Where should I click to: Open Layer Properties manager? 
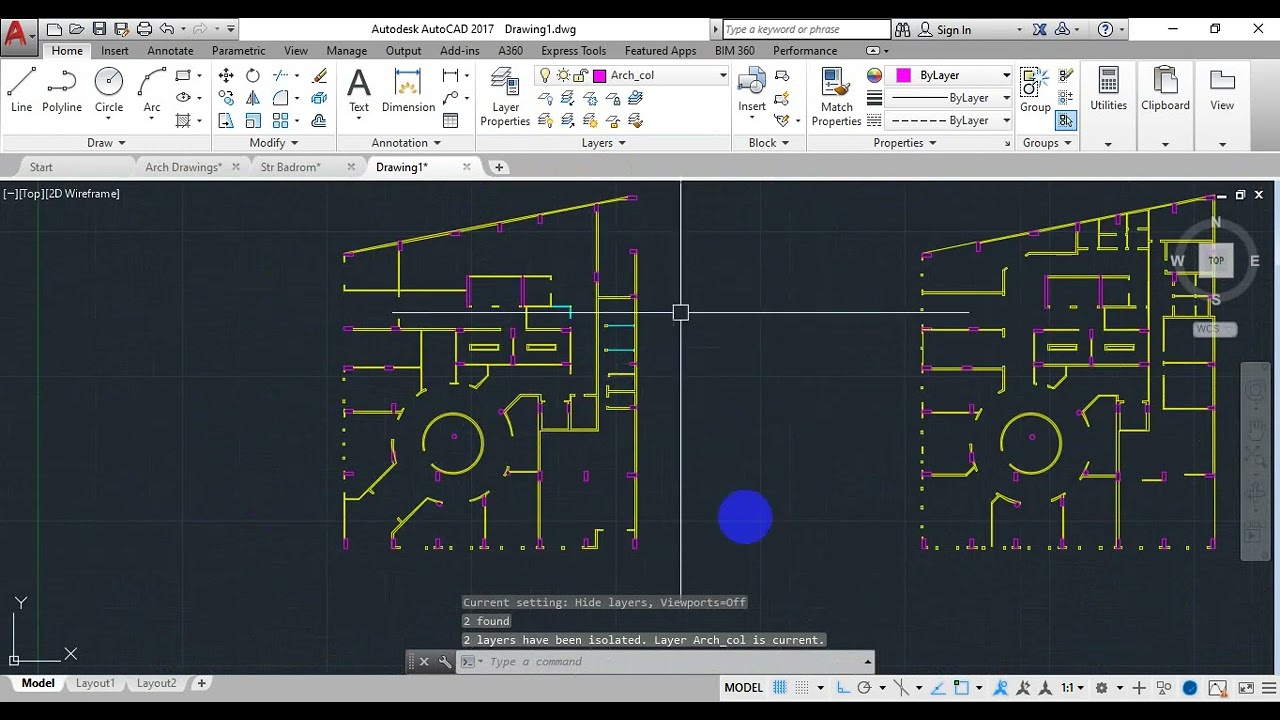point(505,97)
